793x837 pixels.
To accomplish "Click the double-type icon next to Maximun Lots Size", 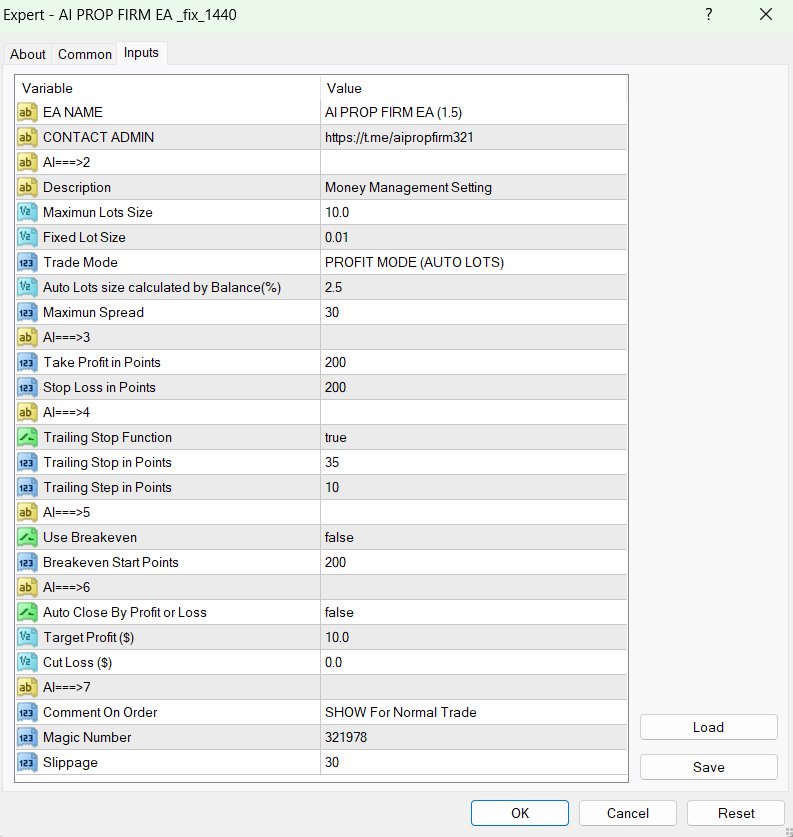I will pyautogui.click(x=28, y=212).
